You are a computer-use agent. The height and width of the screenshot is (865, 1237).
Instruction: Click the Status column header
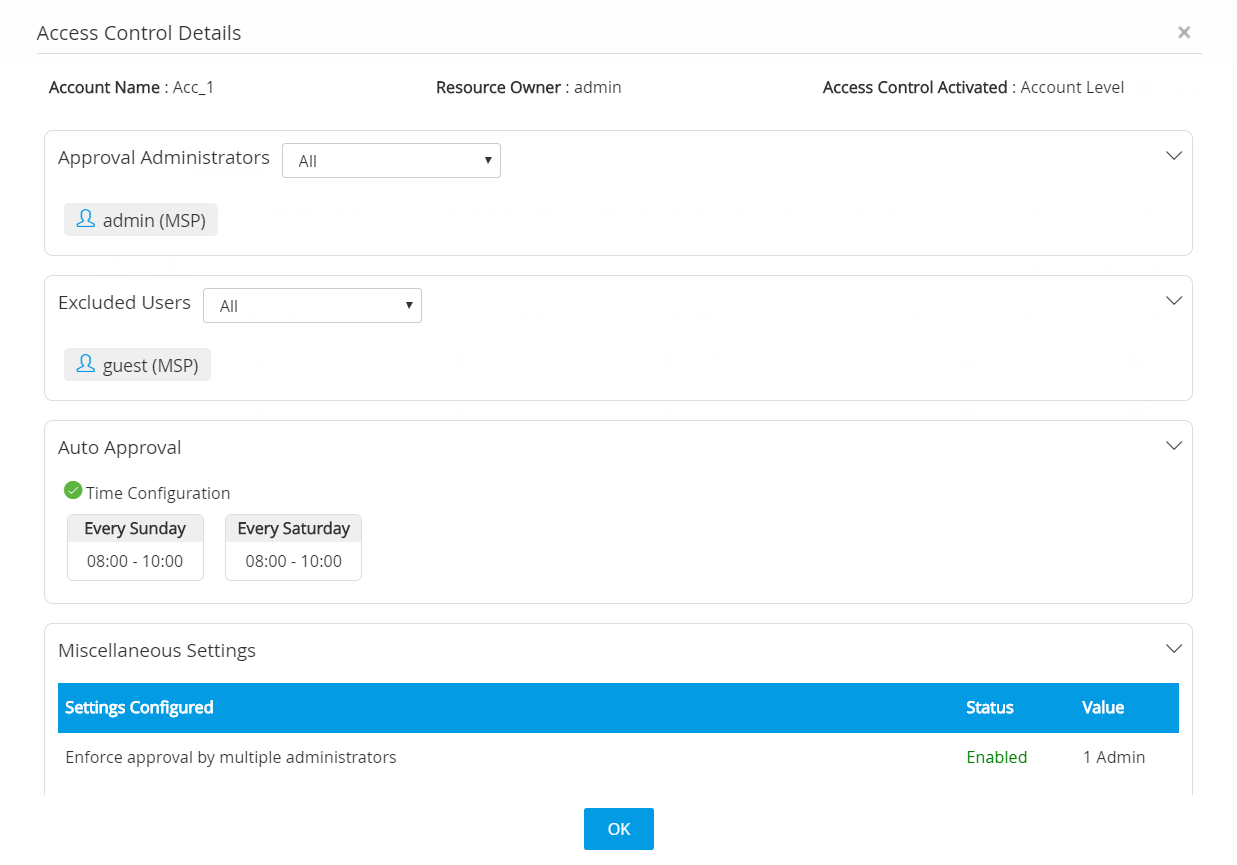tap(989, 708)
